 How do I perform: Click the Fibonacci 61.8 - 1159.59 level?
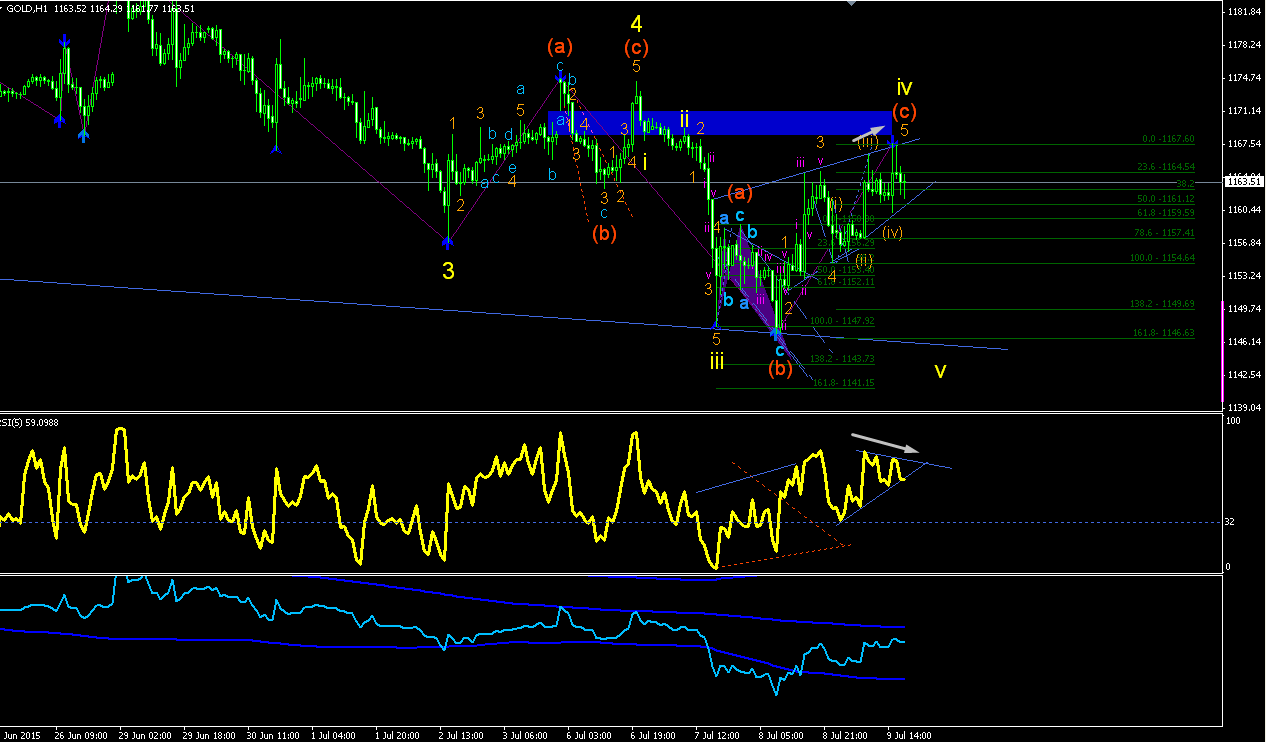1165,212
